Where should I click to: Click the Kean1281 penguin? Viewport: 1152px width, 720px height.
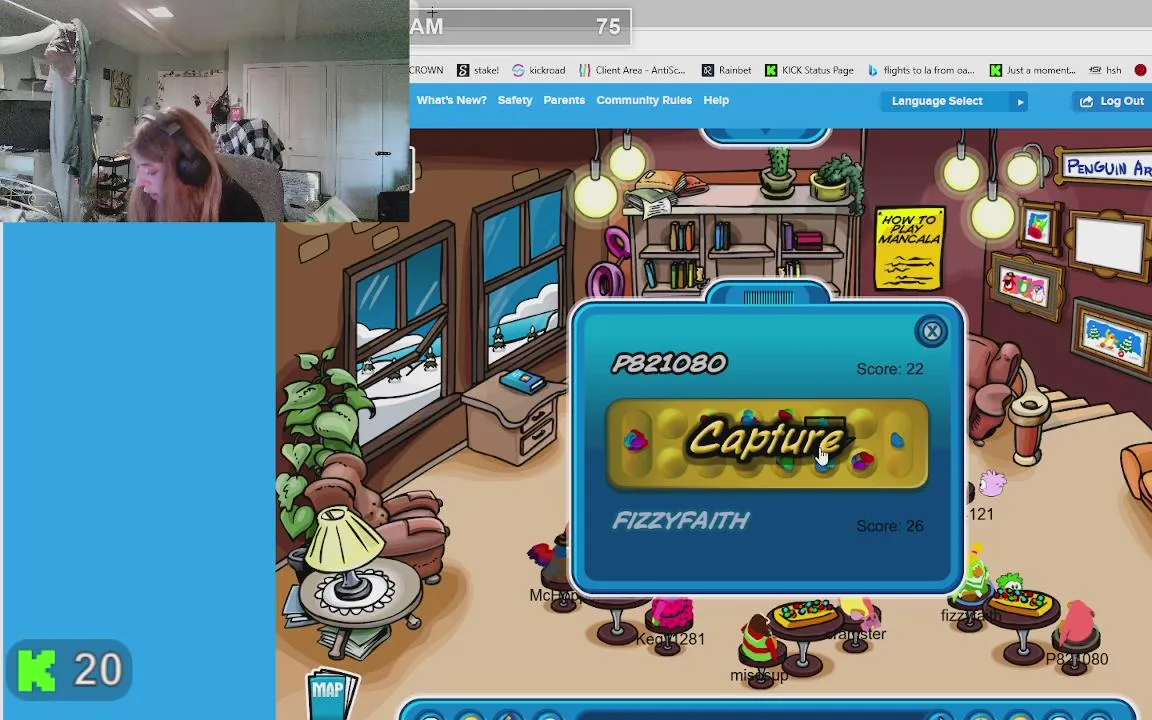click(x=671, y=616)
